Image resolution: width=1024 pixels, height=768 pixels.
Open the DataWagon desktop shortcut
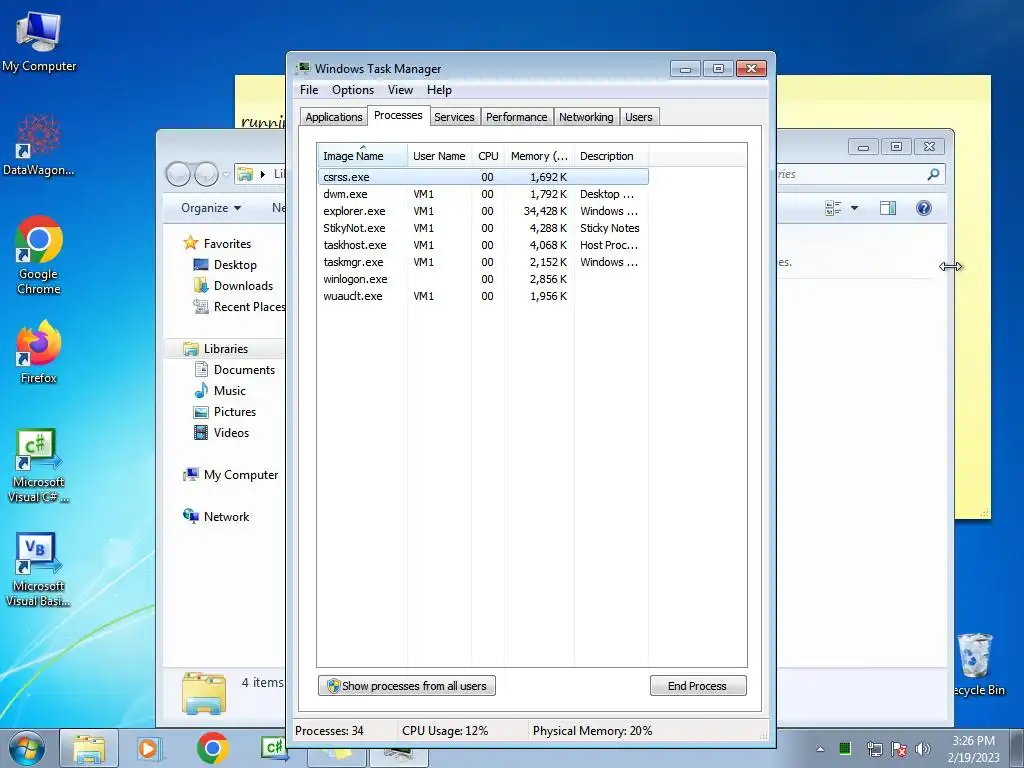(x=39, y=145)
